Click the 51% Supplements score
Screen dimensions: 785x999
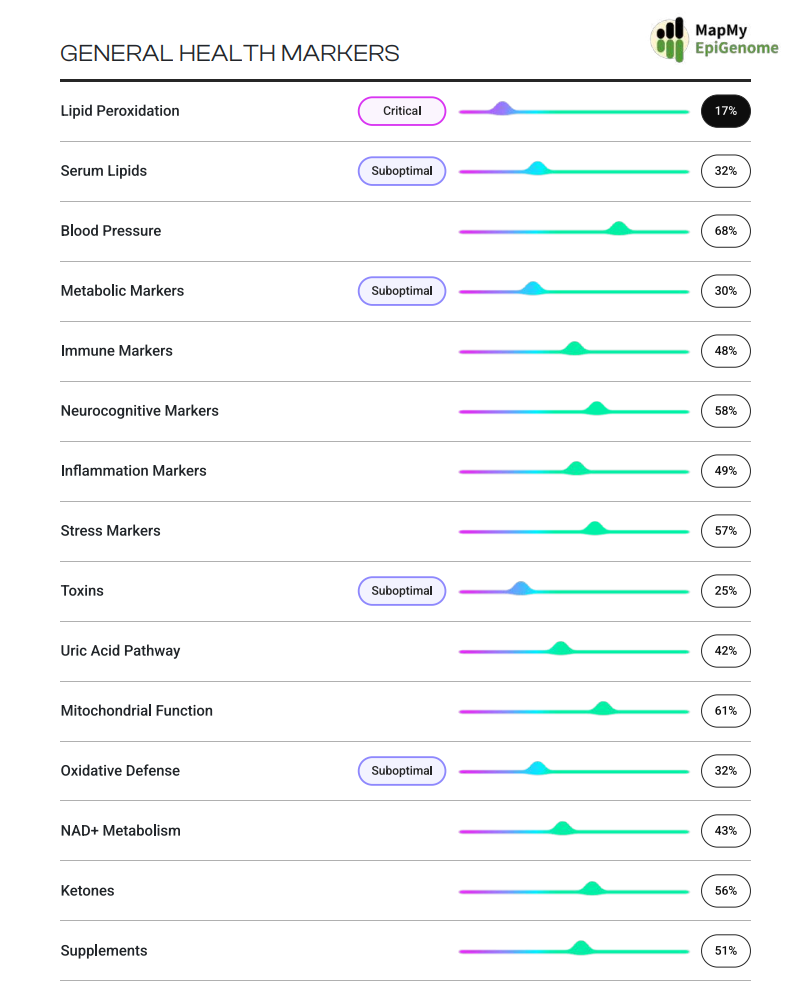point(725,951)
